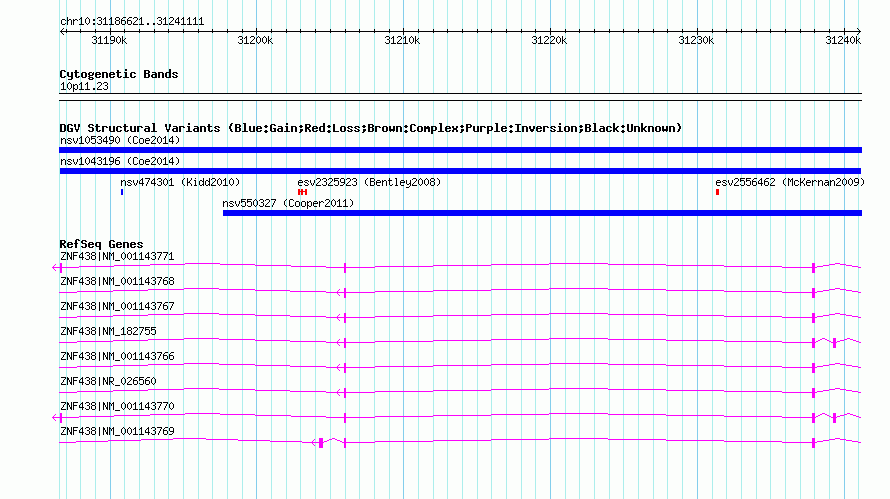Open the Cytogenetic Bands track title
The image size is (890, 499).
coord(119,74)
